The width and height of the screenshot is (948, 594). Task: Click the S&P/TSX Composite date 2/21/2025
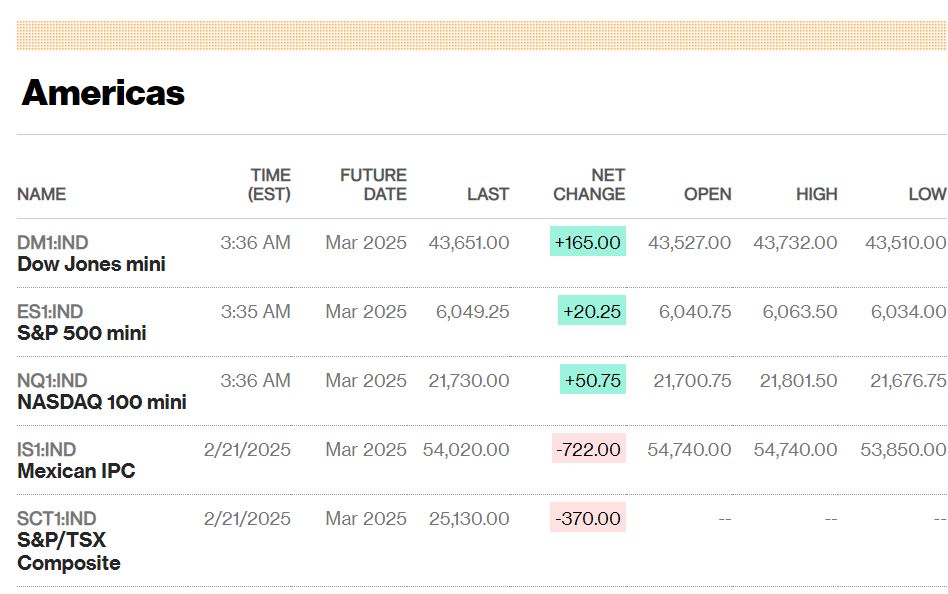247,518
